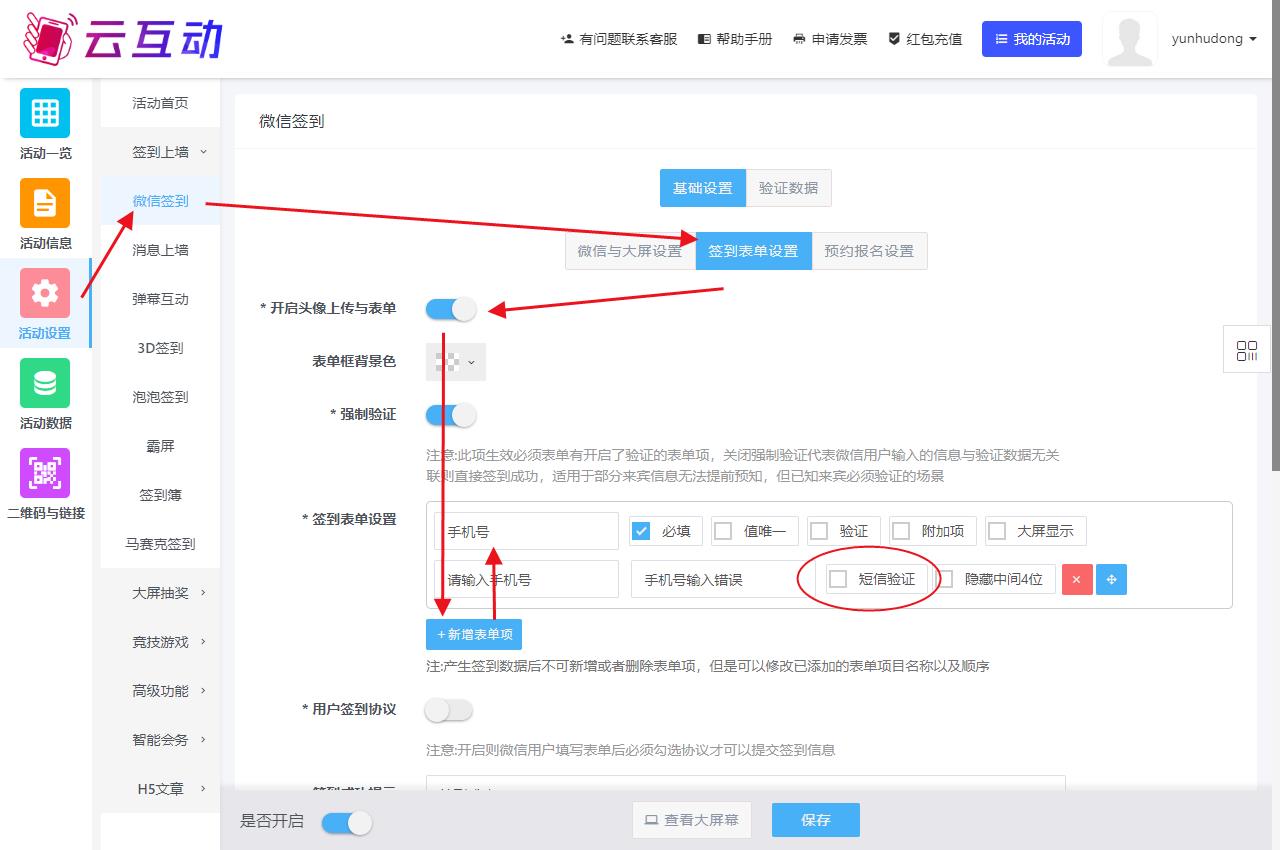Click the blue move form item handle
The image size is (1280, 850).
pos(1111,580)
